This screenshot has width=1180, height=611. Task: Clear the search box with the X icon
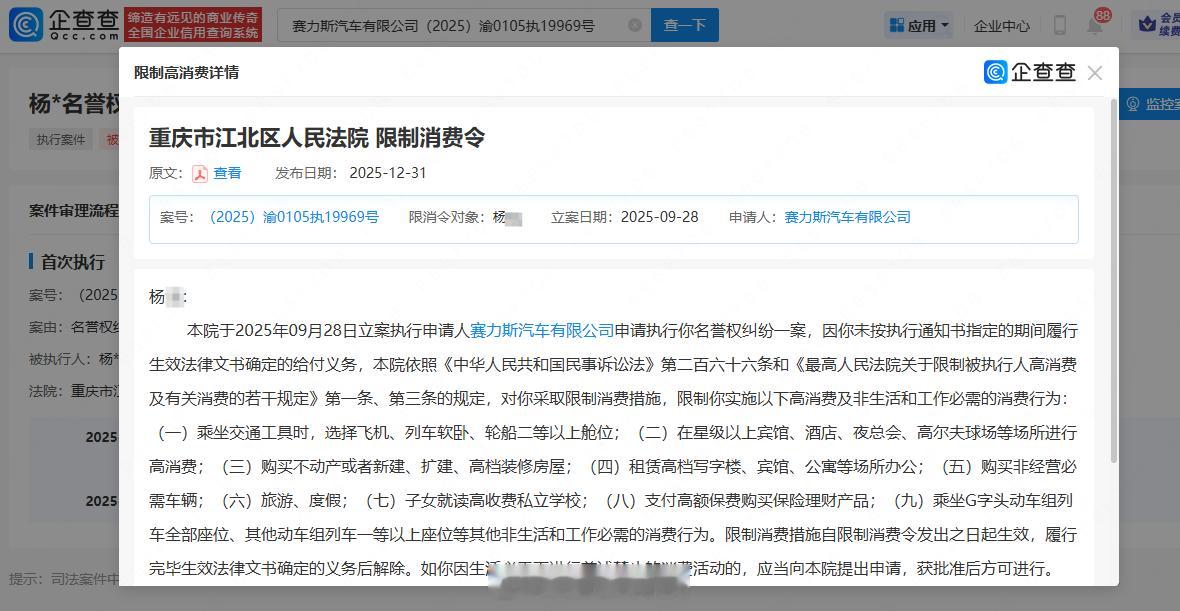[x=634, y=26]
